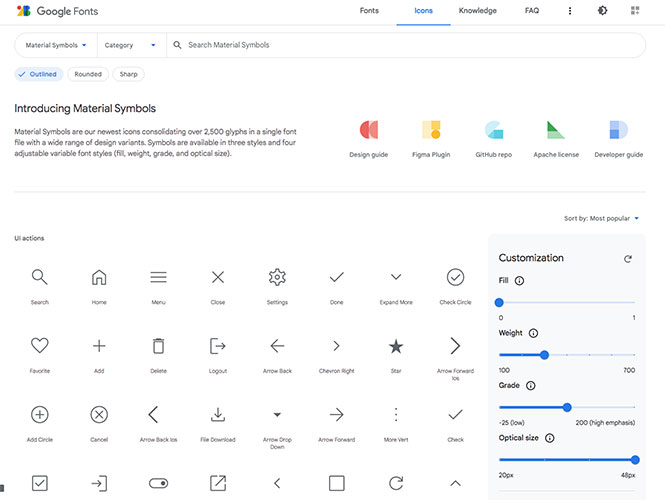Select the refresh icon in bottom row
Image resolution: width=665 pixels, height=500 pixels.
pos(396,483)
